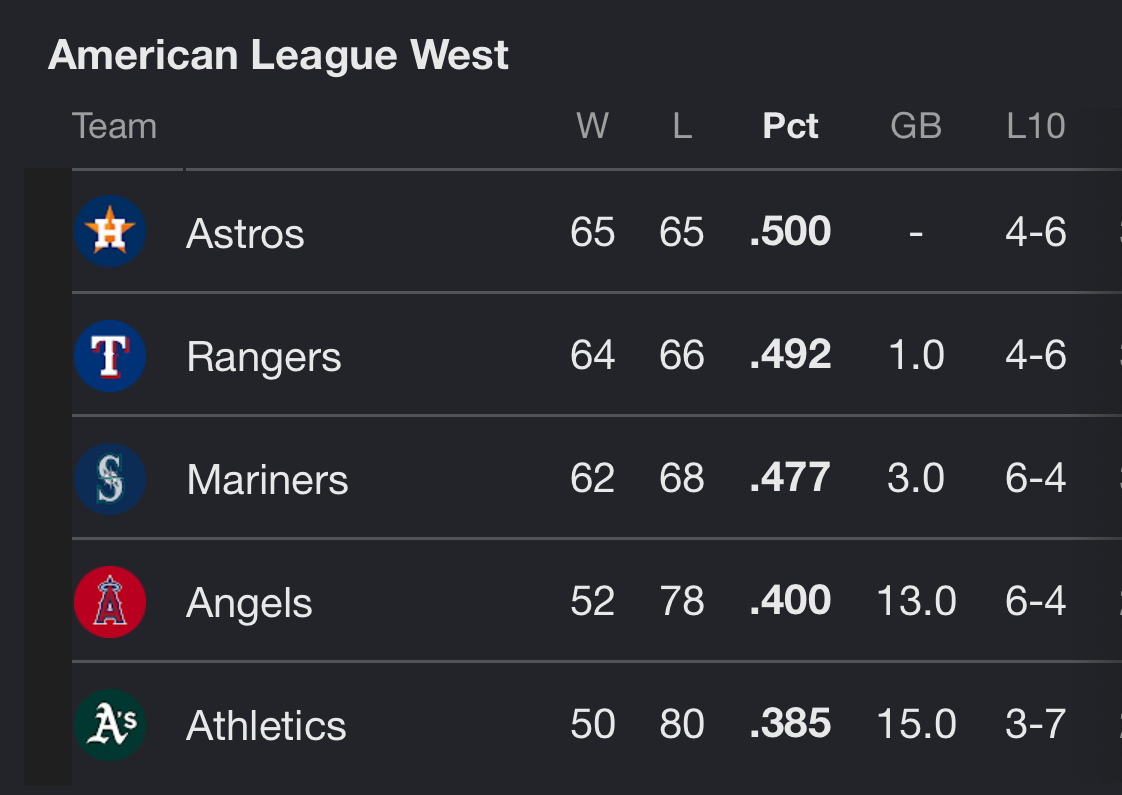
Task: Click the Angels 13.0 games-behind value
Action: pos(916,601)
